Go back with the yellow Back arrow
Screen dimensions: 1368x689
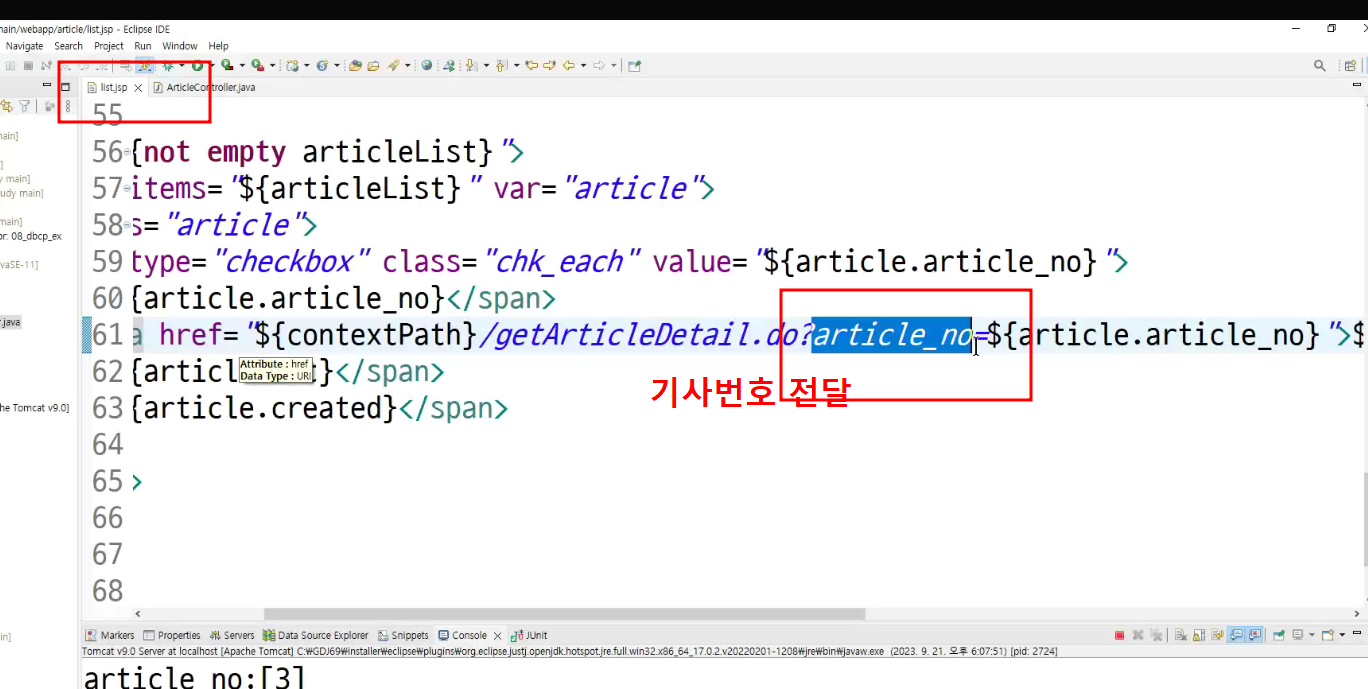pos(568,65)
